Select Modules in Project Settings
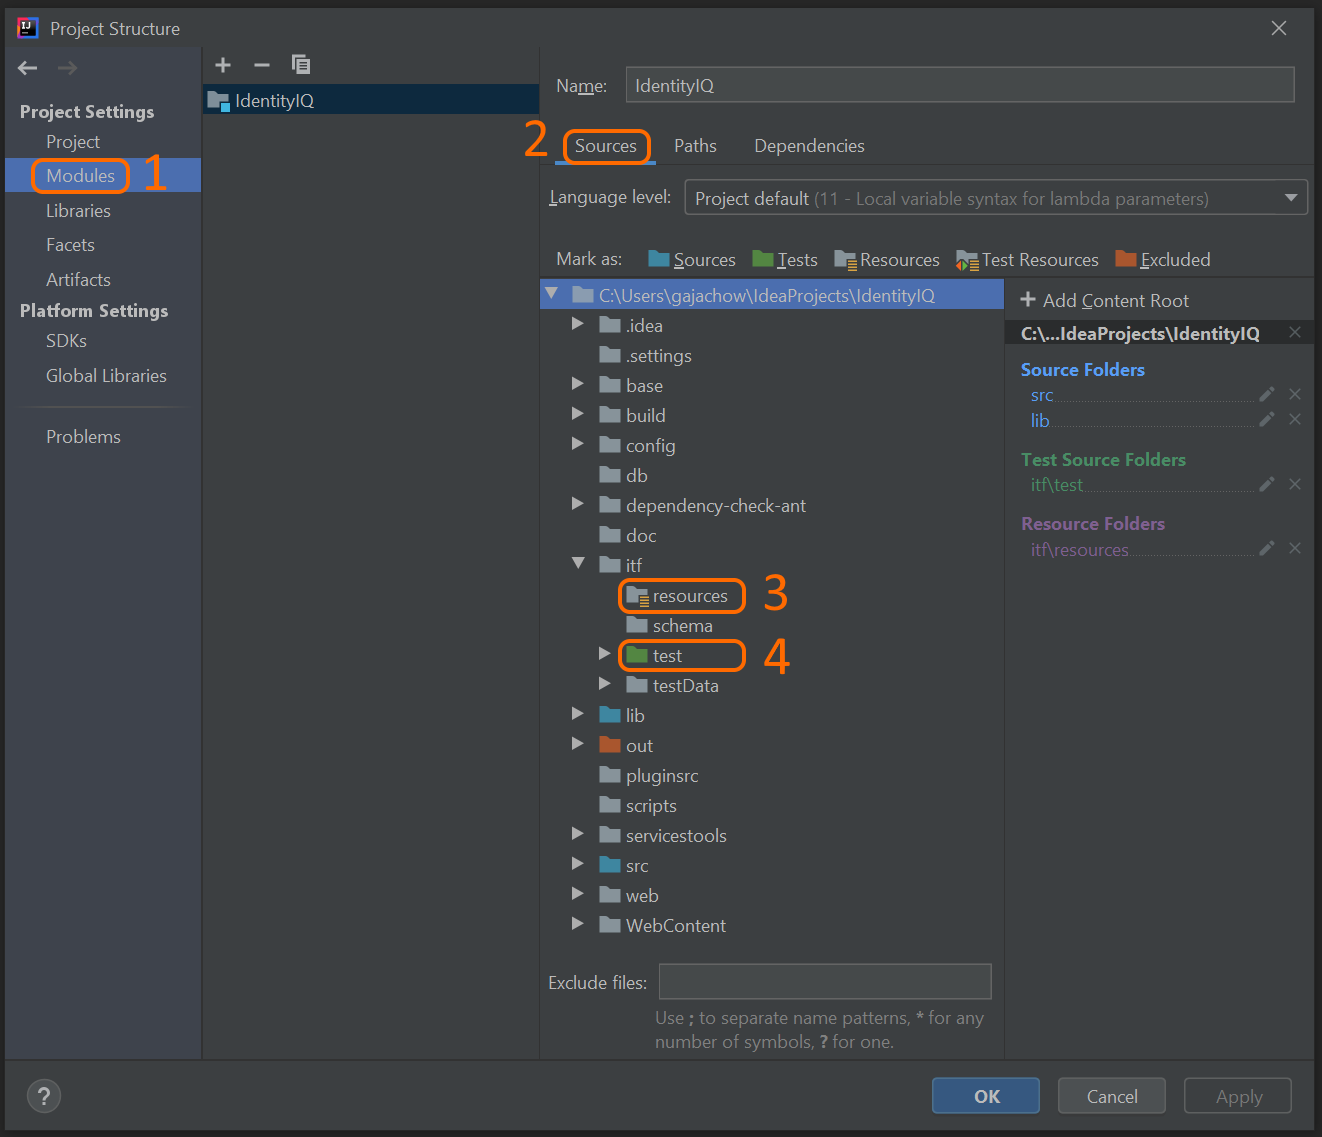This screenshot has width=1322, height=1137. [81, 176]
